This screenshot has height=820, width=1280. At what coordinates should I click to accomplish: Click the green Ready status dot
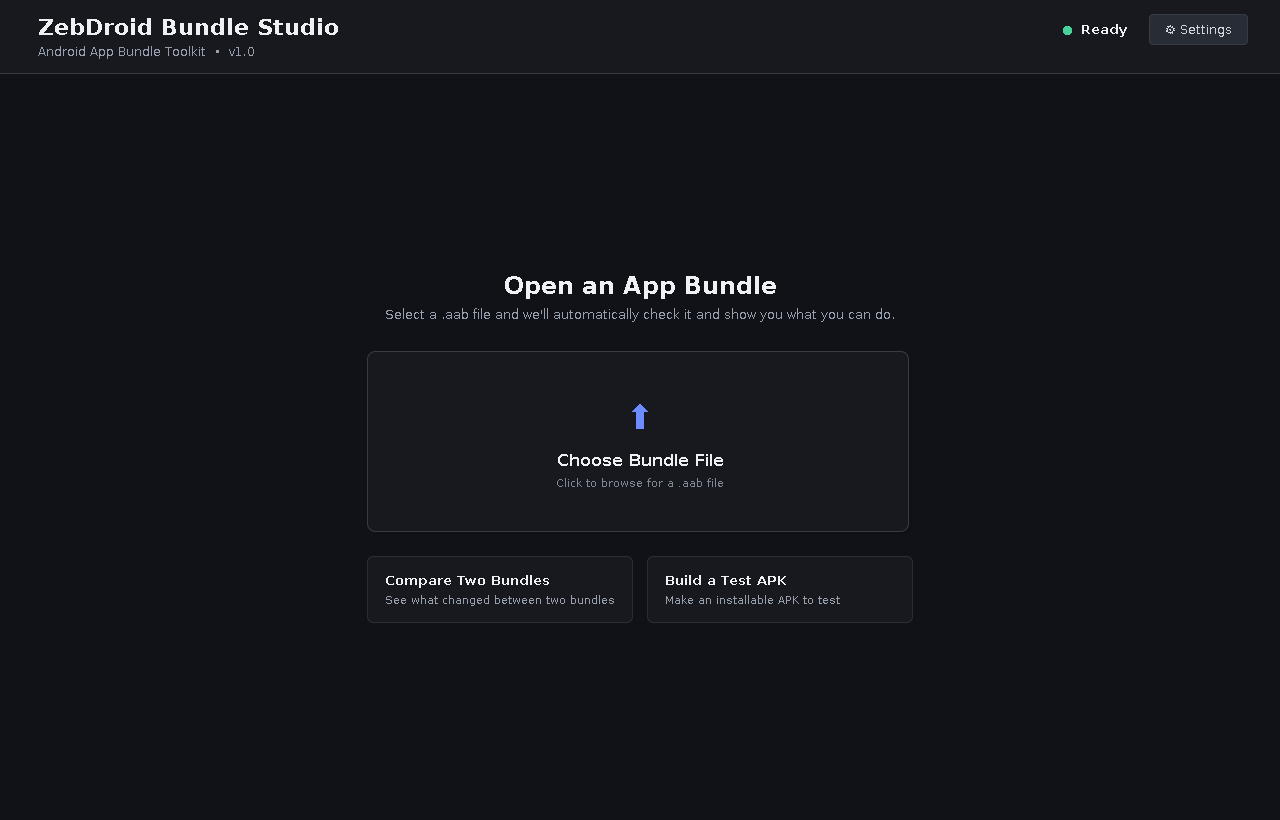point(1067,30)
